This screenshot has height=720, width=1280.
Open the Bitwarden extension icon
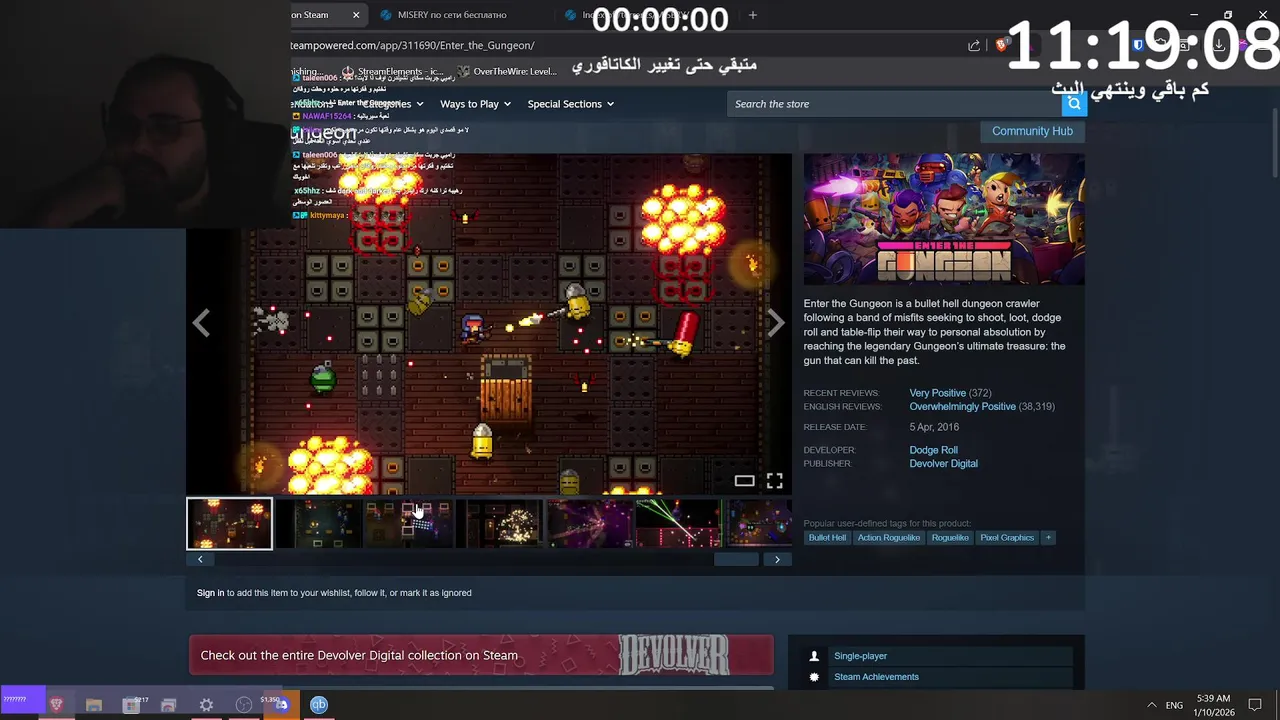click(1138, 45)
